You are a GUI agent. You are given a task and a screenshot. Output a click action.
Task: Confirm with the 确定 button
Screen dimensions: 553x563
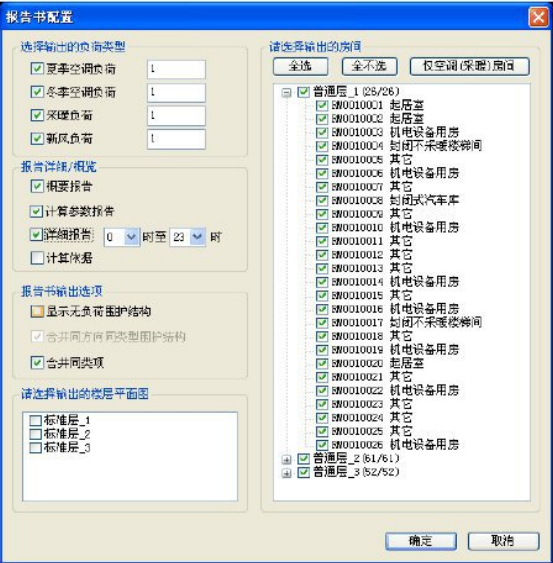click(x=421, y=541)
